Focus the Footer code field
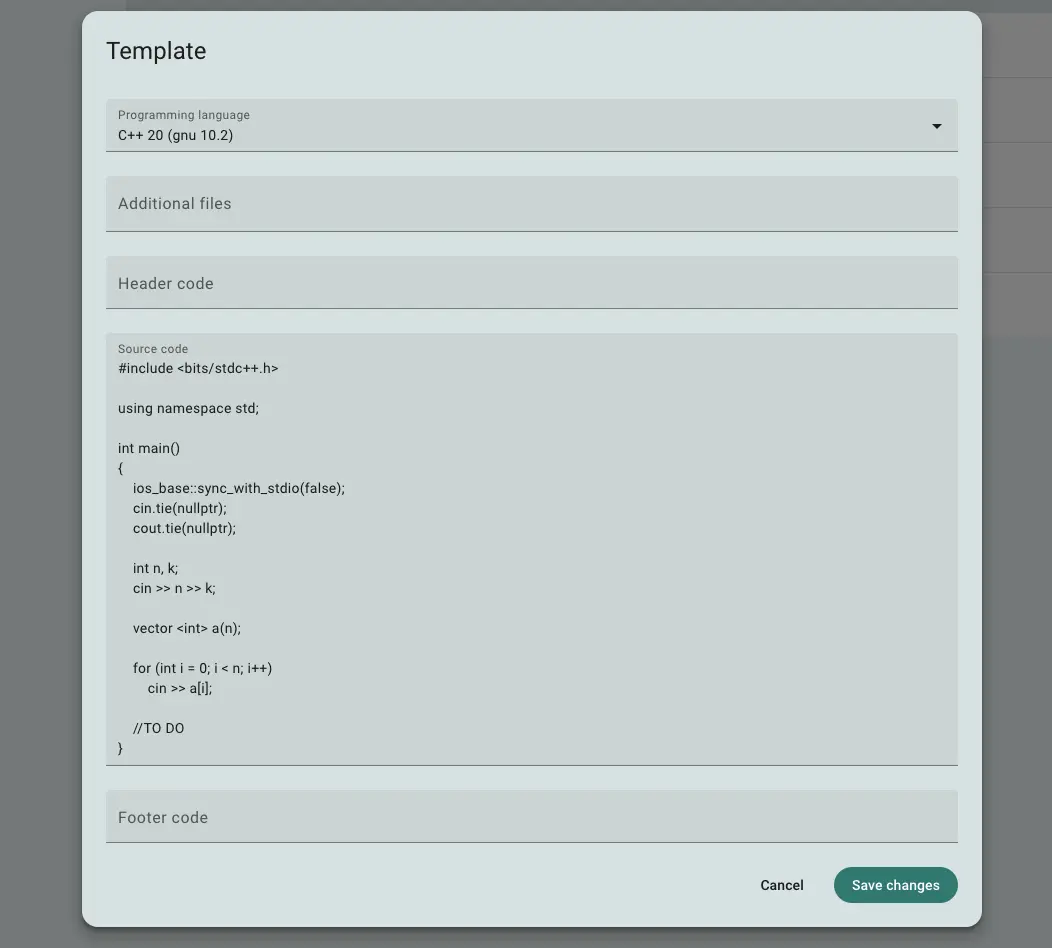Screen dimensions: 1052x948 (531, 817)
